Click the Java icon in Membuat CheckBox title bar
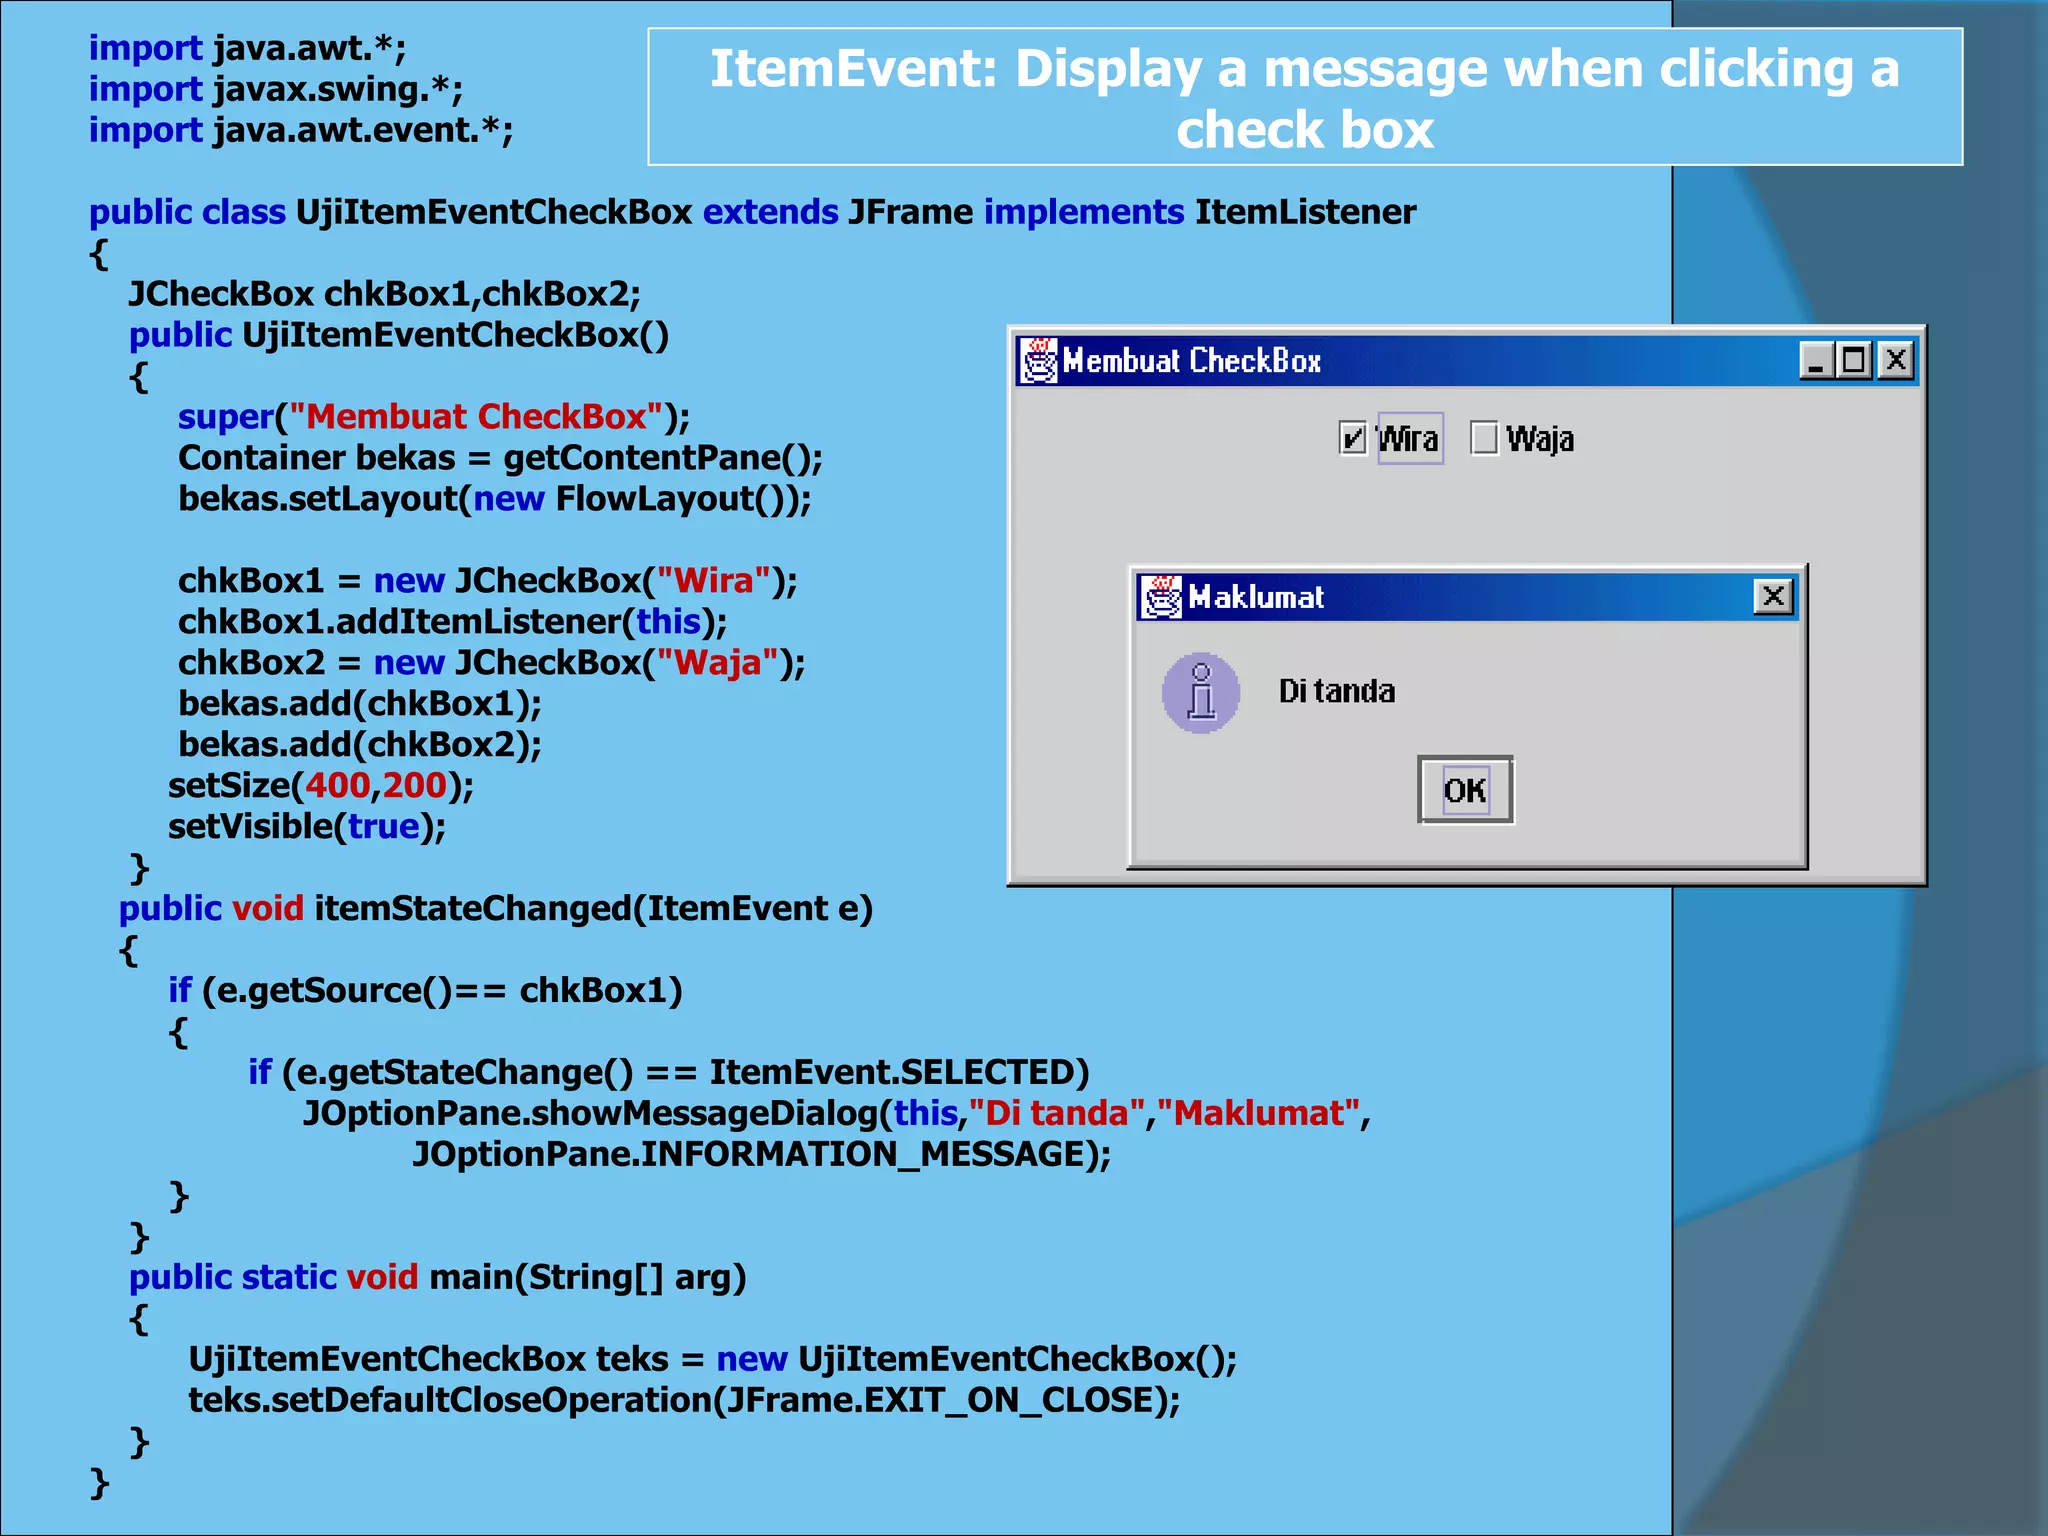Viewport: 2048px width, 1536px height. [1039, 360]
